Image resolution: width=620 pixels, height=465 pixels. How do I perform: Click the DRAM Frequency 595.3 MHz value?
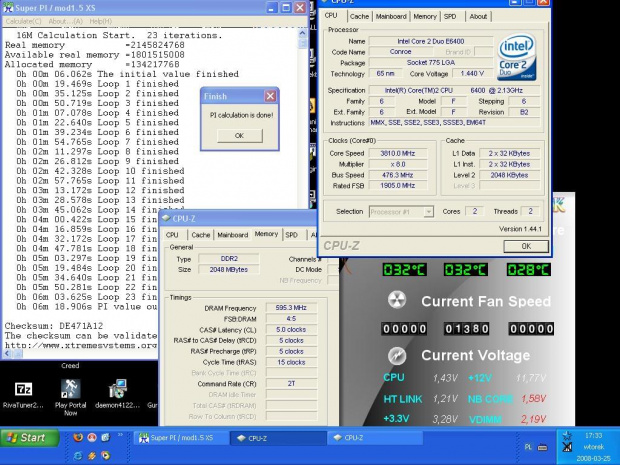pyautogui.click(x=291, y=308)
